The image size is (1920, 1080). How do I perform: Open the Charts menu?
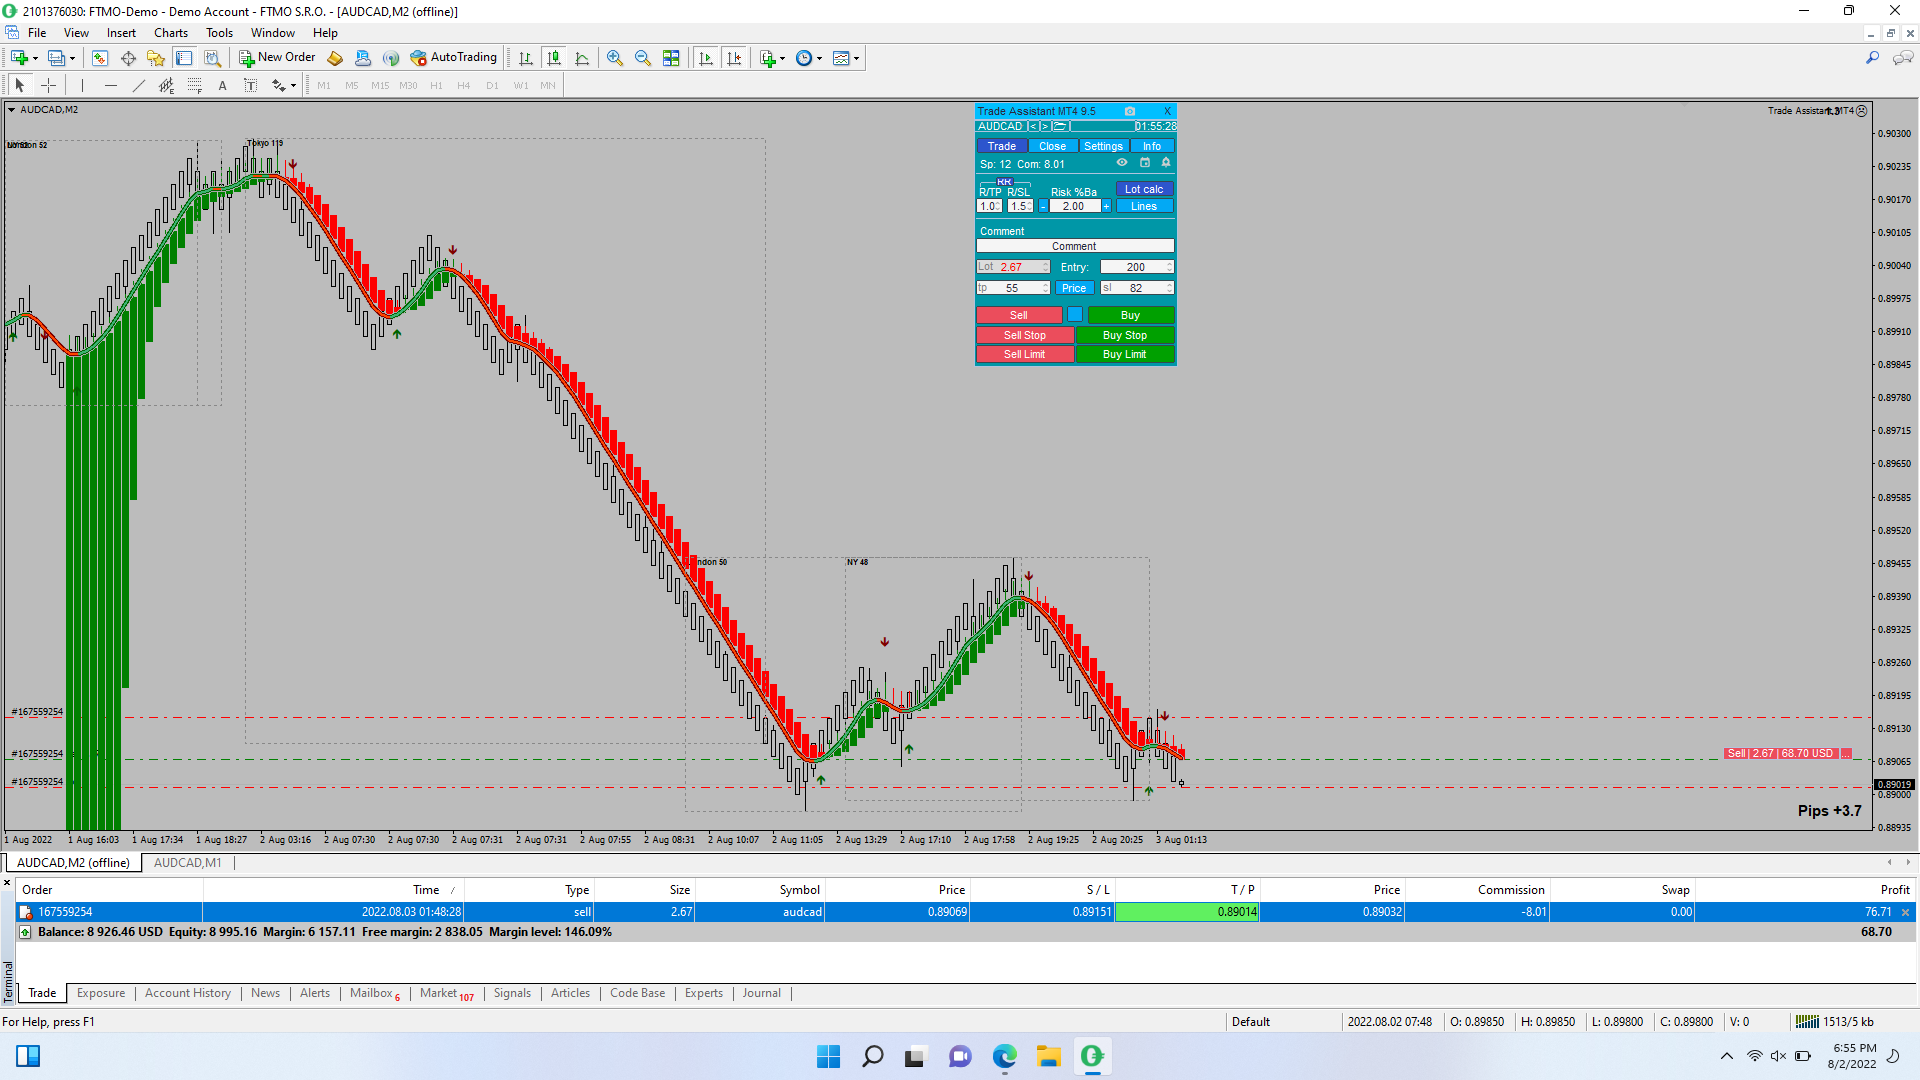coord(171,33)
